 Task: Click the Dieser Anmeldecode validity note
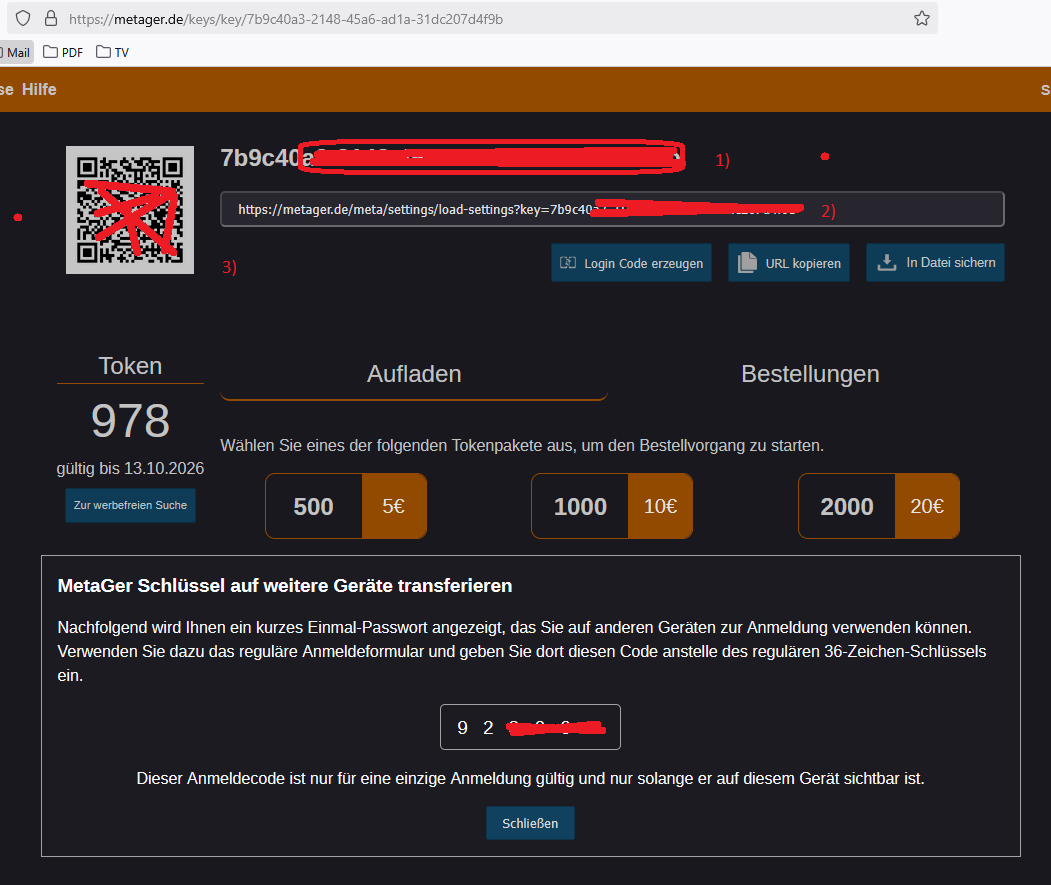(x=530, y=779)
